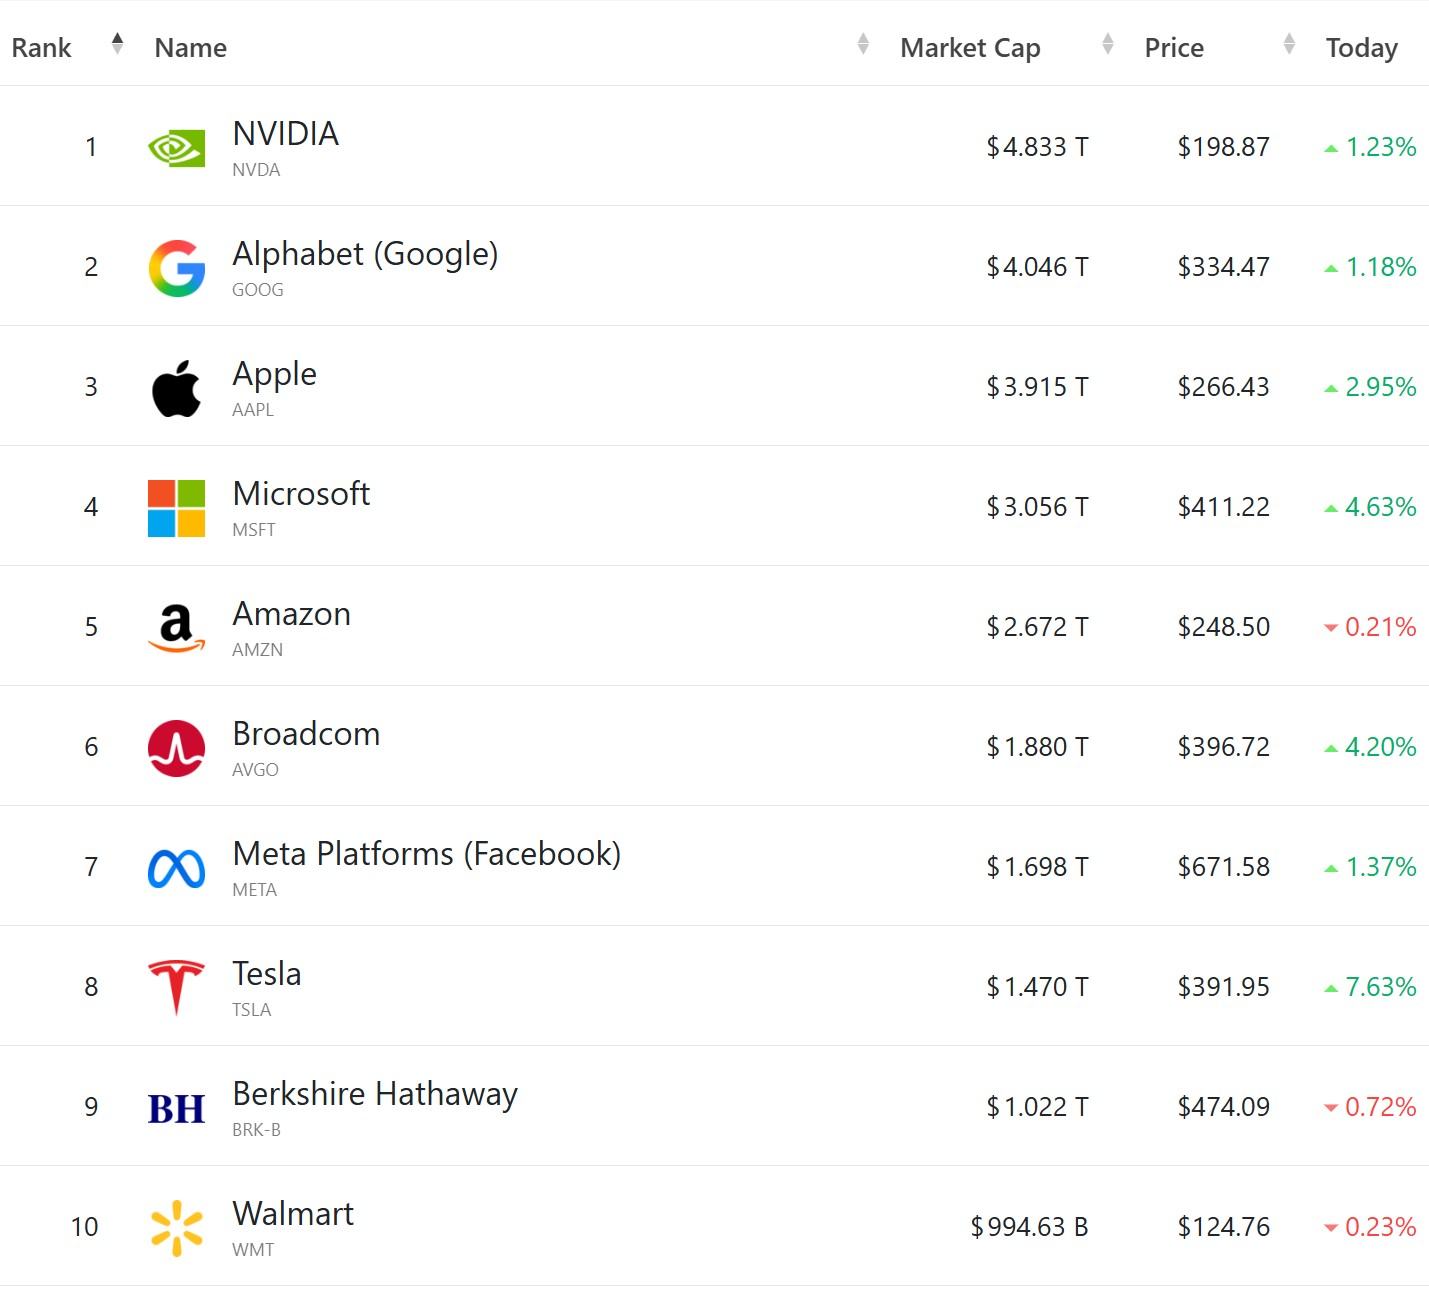Click the Berkshire Hathaway BH logo

click(176, 1108)
